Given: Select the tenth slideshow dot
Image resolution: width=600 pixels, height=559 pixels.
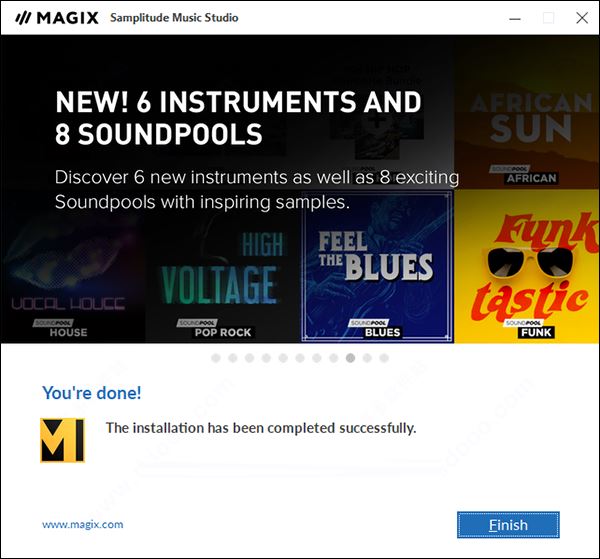Looking at the screenshot, I should pyautogui.click(x=367, y=358).
